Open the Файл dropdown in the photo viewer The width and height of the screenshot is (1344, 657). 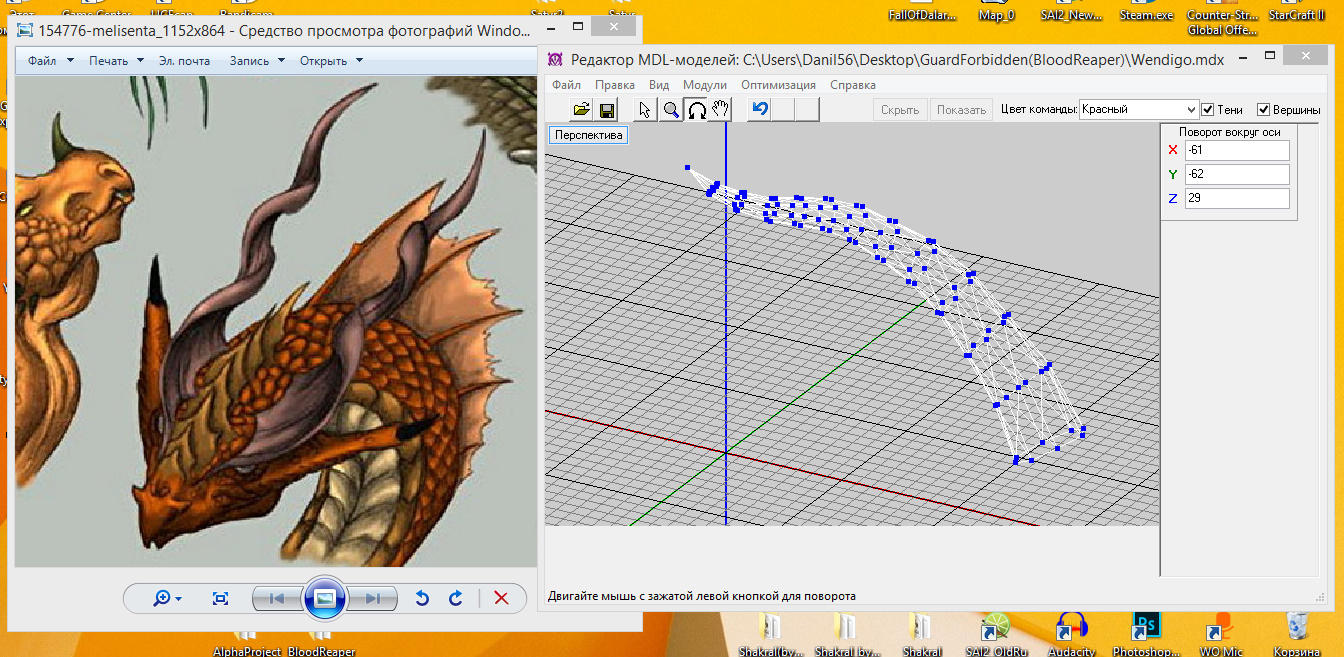[x=51, y=61]
